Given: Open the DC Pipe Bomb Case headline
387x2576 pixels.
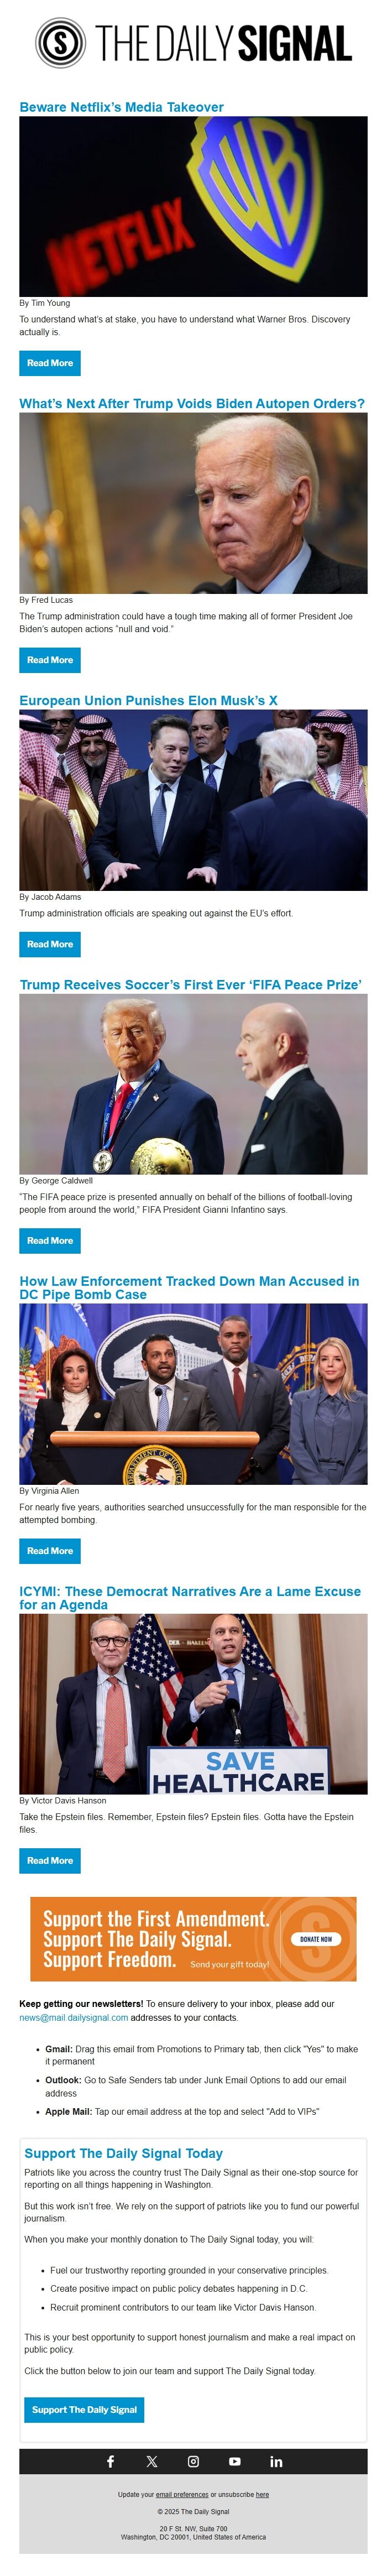Looking at the screenshot, I should tap(189, 1288).
